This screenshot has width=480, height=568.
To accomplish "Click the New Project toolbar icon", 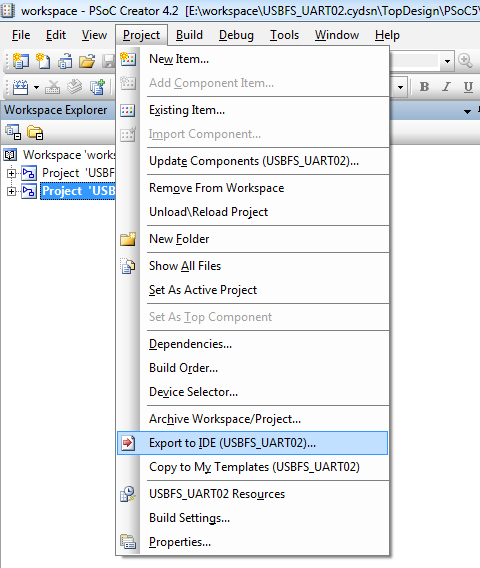I will point(20,60).
